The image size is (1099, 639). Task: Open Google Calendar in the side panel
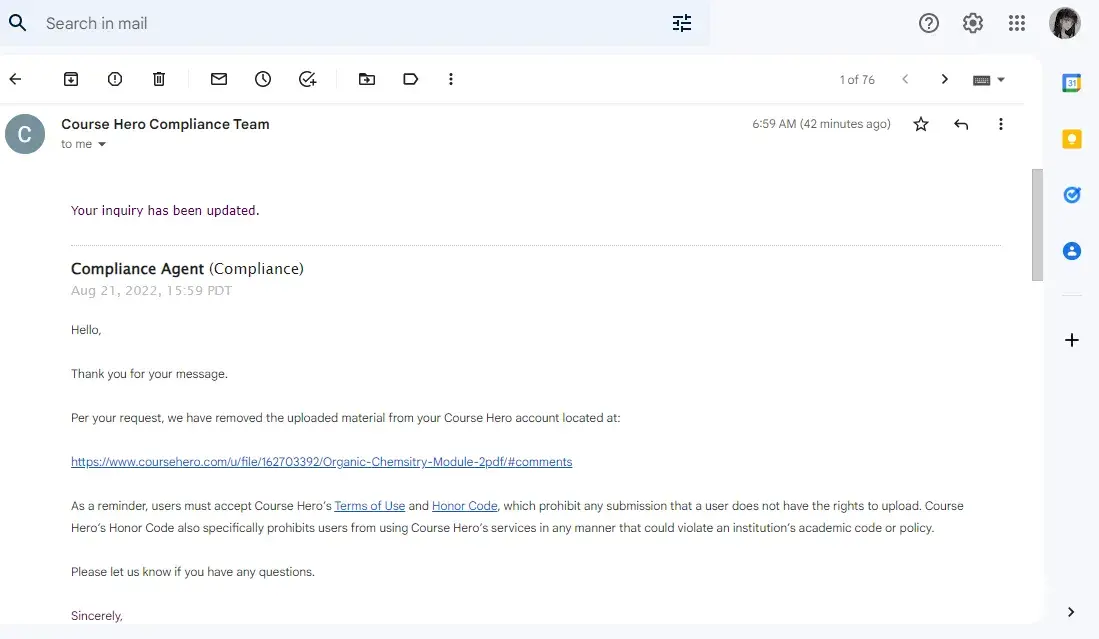[1071, 83]
